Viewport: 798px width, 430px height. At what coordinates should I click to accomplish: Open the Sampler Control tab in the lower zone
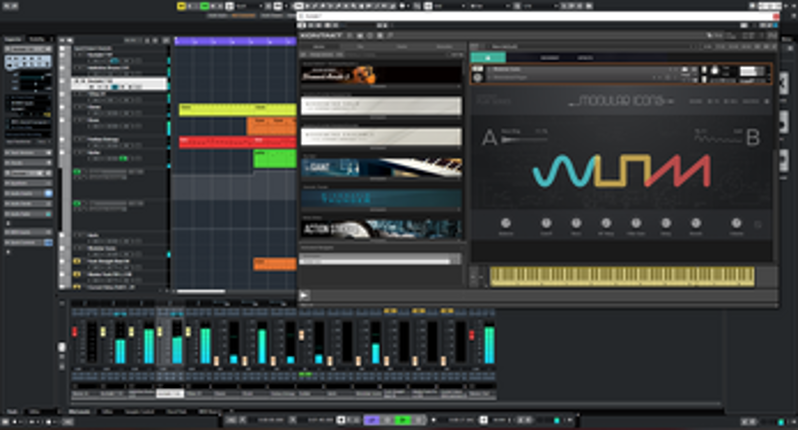(138, 411)
